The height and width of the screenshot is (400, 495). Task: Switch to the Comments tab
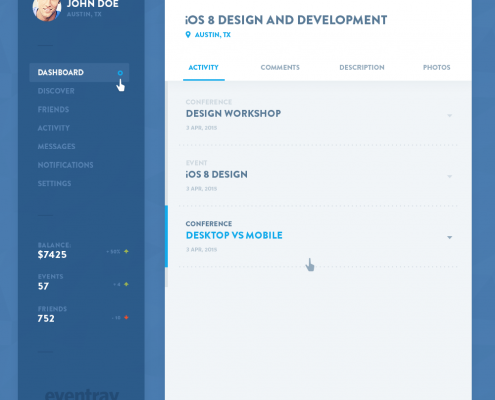(280, 67)
